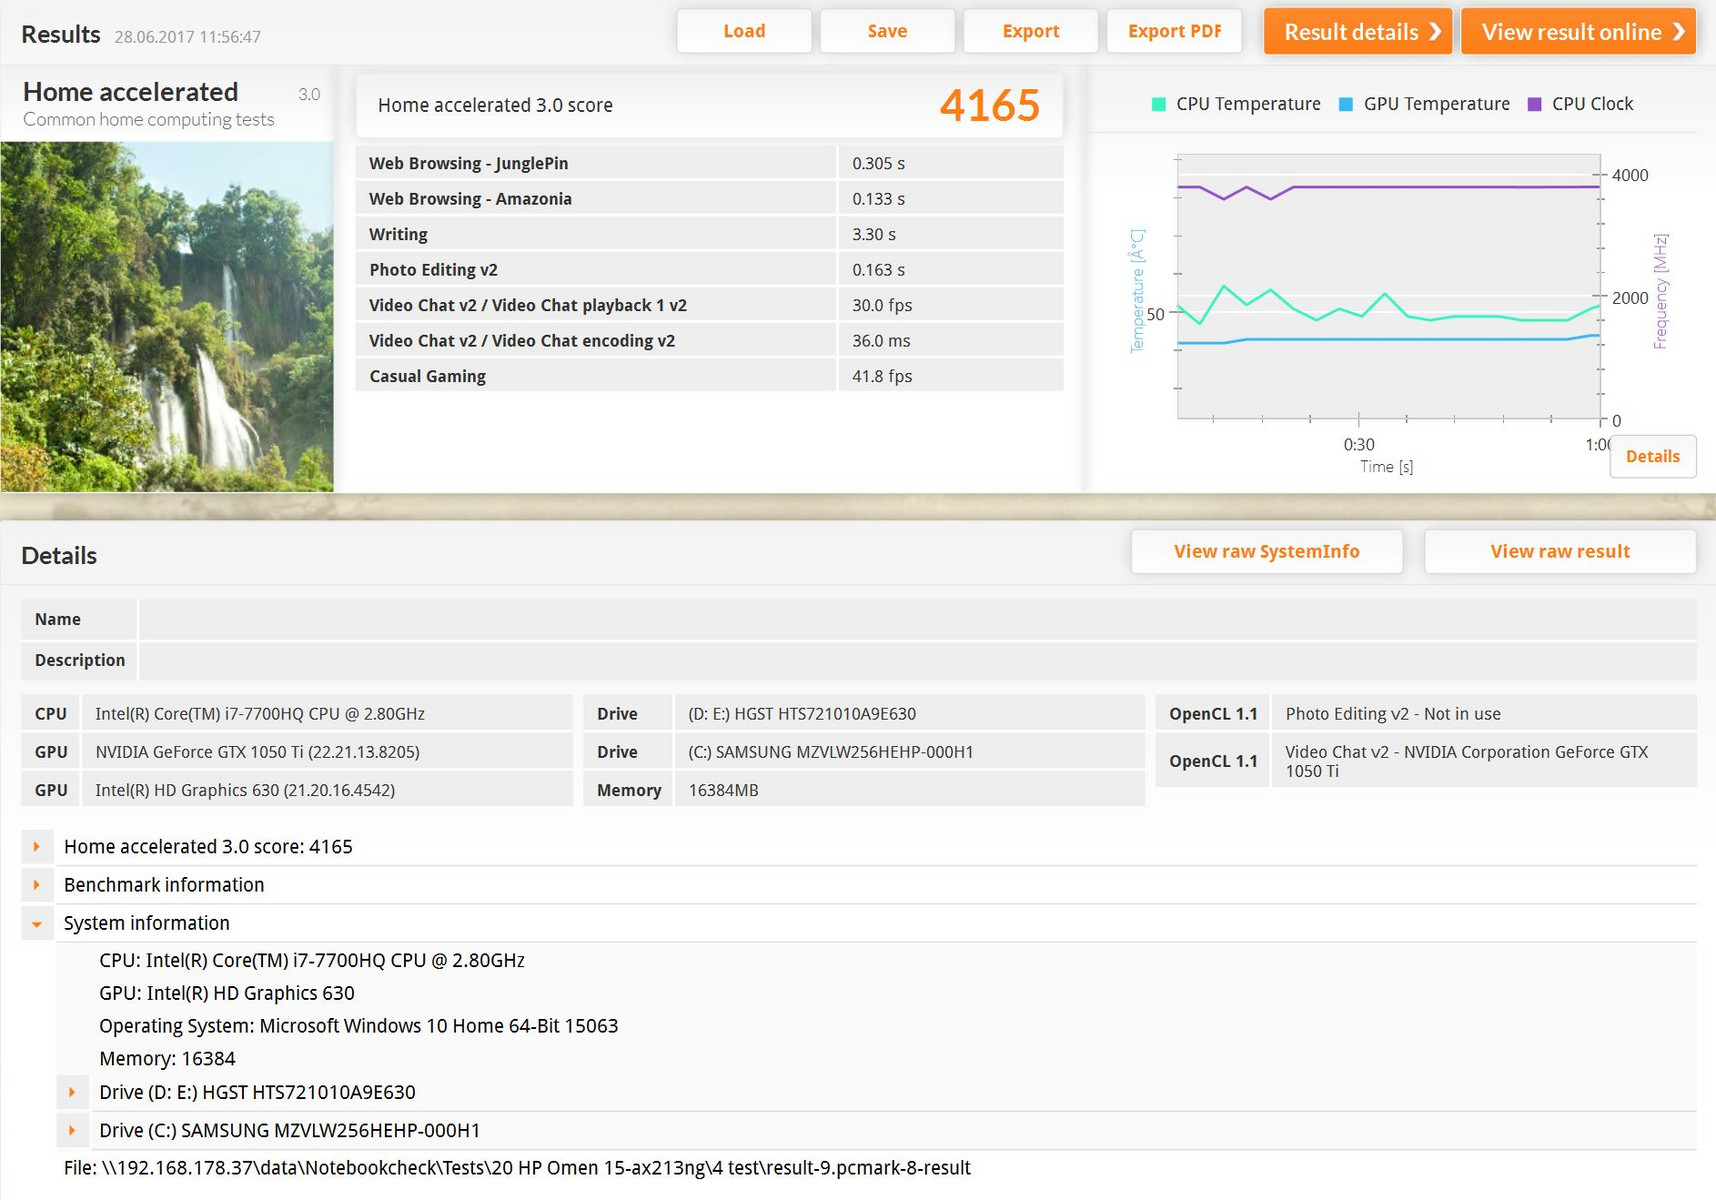
Task: Export the result as PDF
Action: click(1175, 31)
